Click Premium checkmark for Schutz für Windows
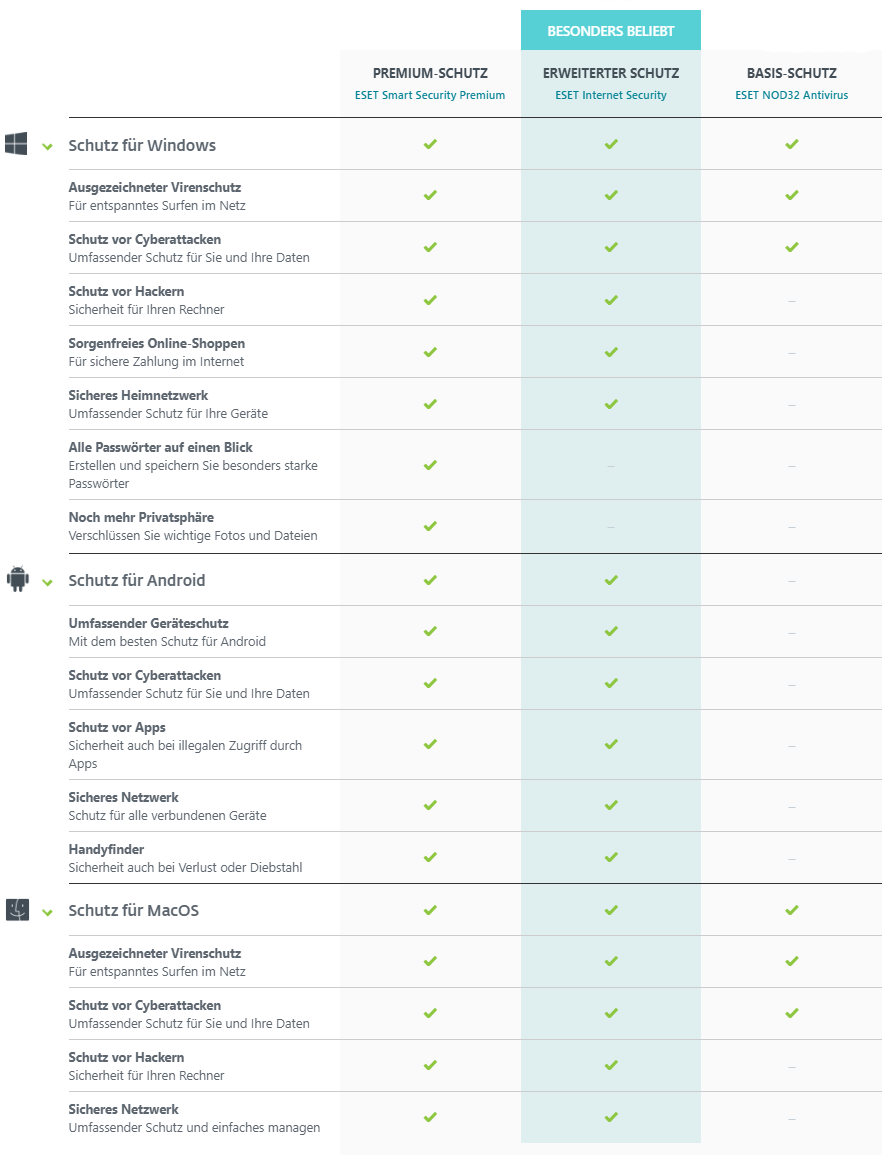The height and width of the screenshot is (1155, 884). [x=430, y=144]
